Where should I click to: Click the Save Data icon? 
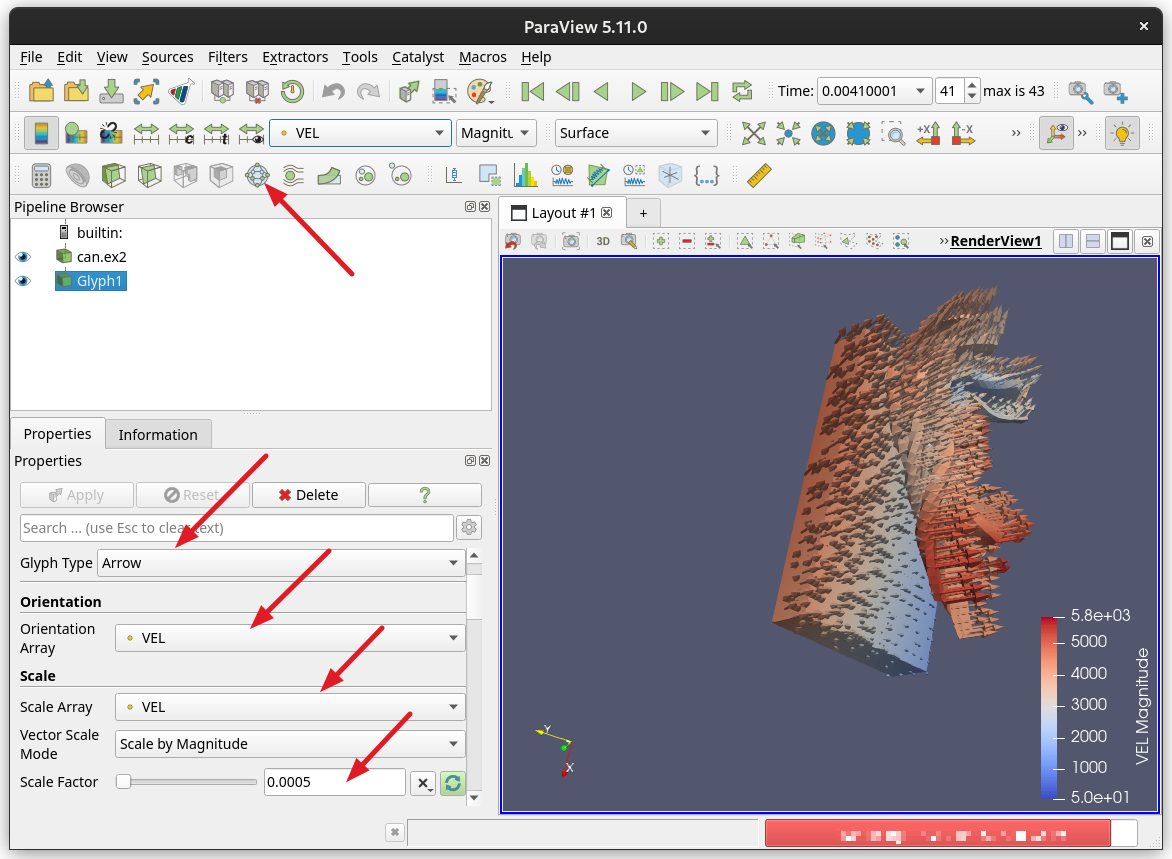pyautogui.click(x=111, y=91)
